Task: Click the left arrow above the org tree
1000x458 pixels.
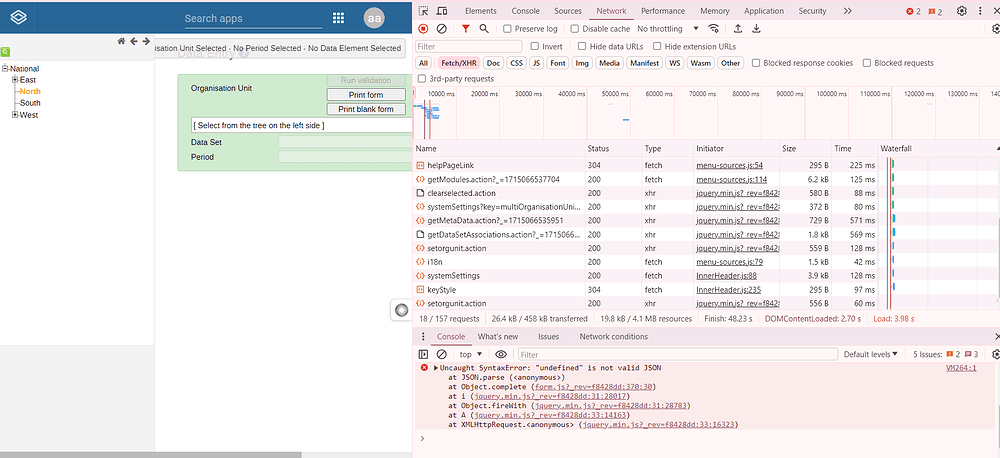Action: tap(133, 41)
